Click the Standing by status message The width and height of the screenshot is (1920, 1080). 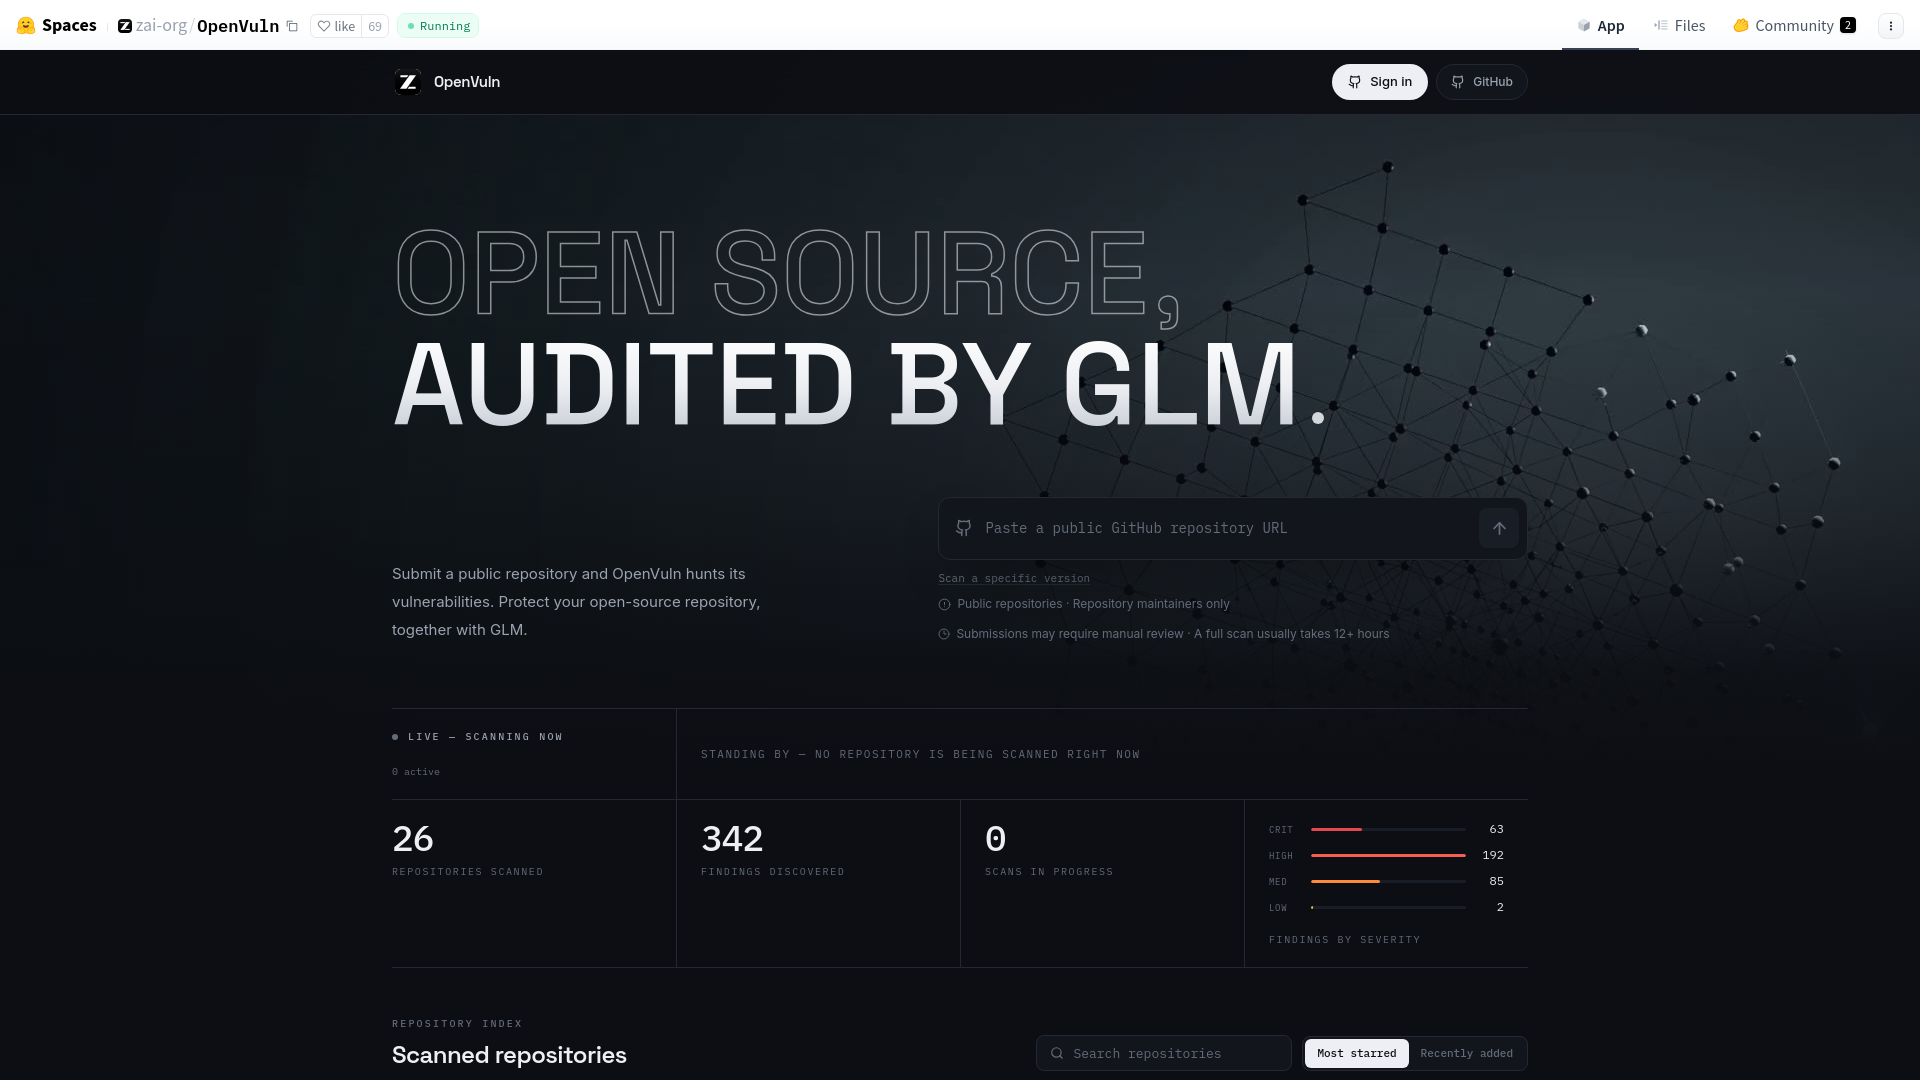pyautogui.click(x=920, y=754)
